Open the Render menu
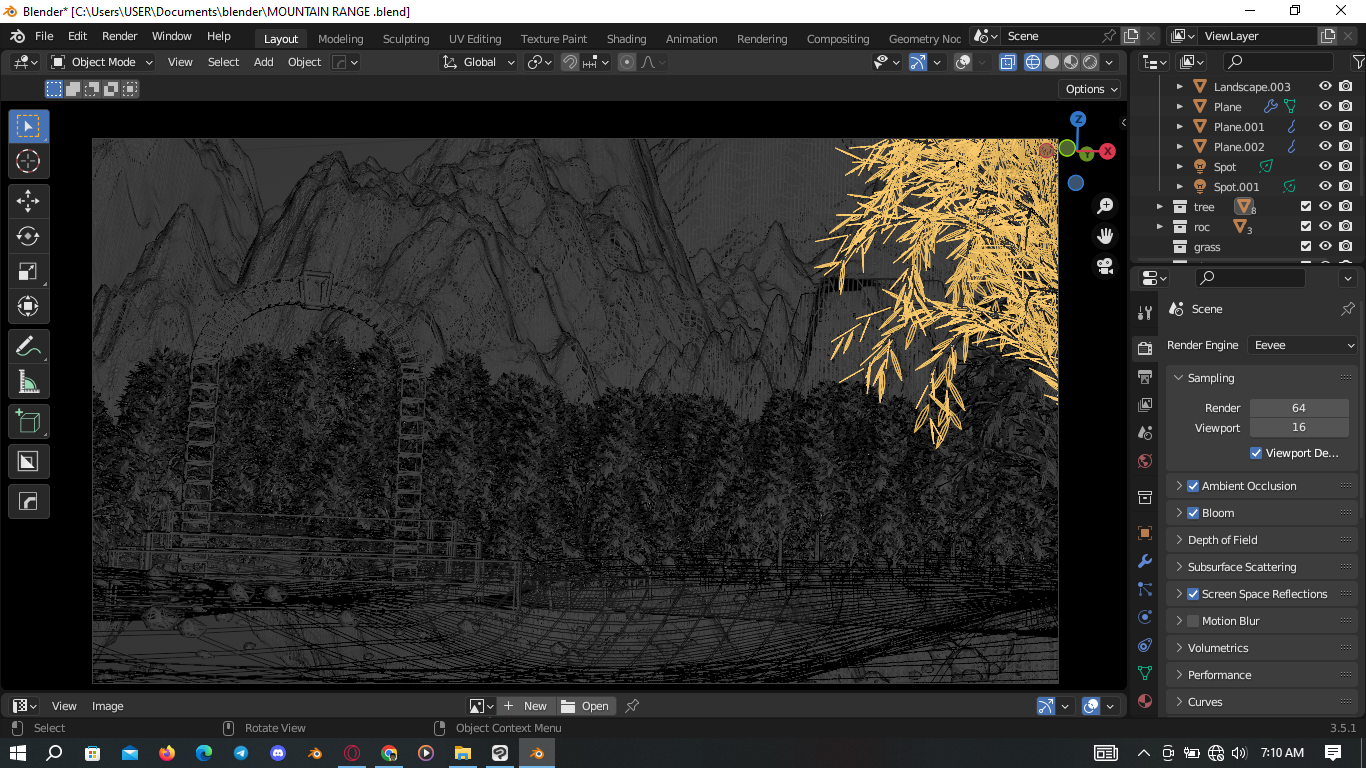Image resolution: width=1366 pixels, height=768 pixels. click(x=120, y=36)
